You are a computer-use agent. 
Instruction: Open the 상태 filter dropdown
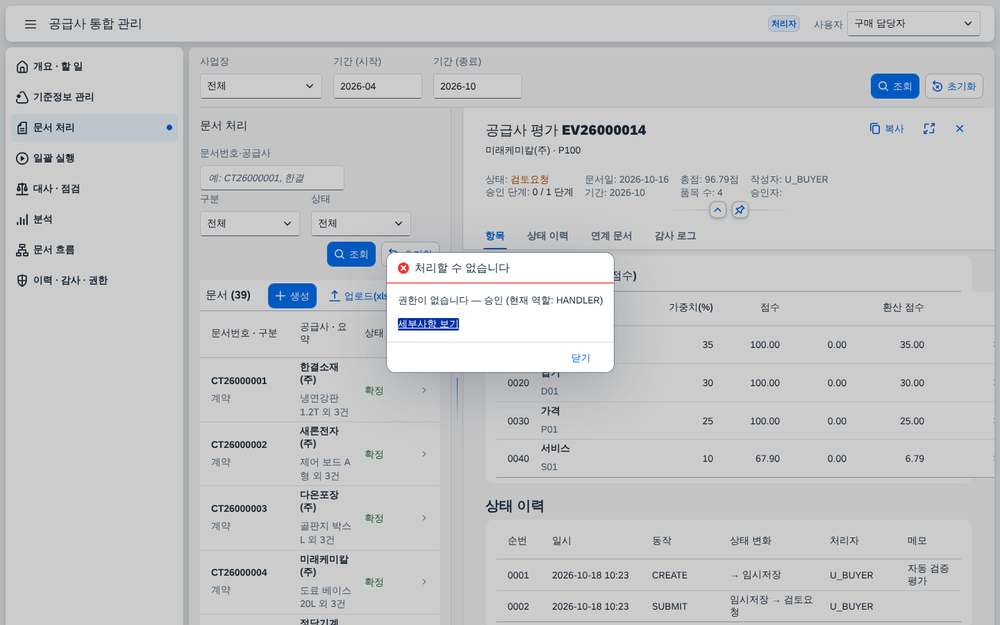(x=361, y=224)
